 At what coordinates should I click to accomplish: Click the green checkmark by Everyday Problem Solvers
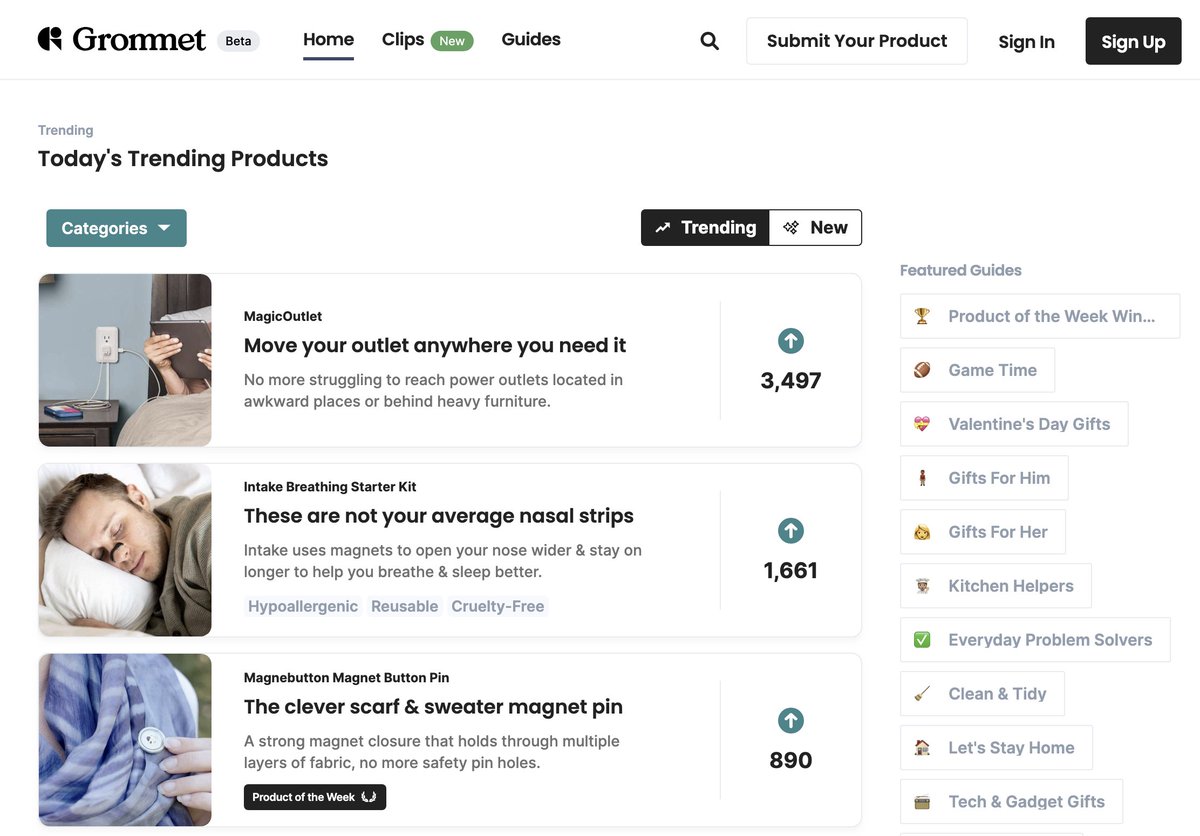tap(922, 640)
